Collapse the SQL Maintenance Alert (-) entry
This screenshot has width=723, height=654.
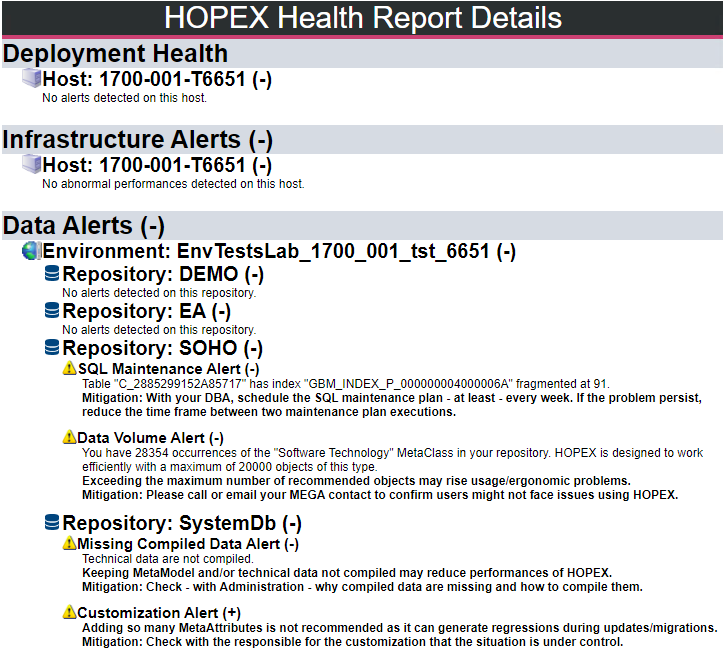click(251, 370)
